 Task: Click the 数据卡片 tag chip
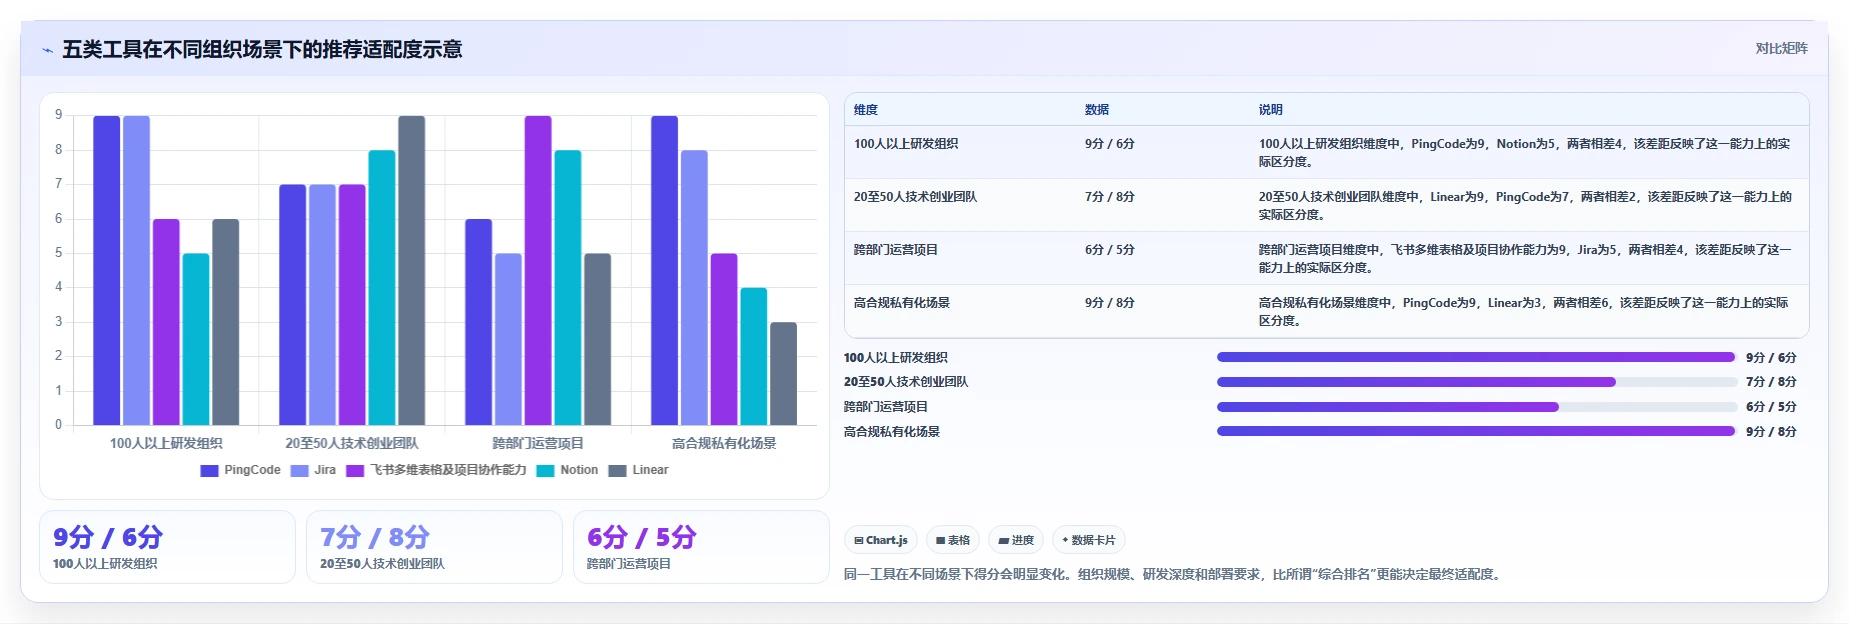[x=1088, y=540]
